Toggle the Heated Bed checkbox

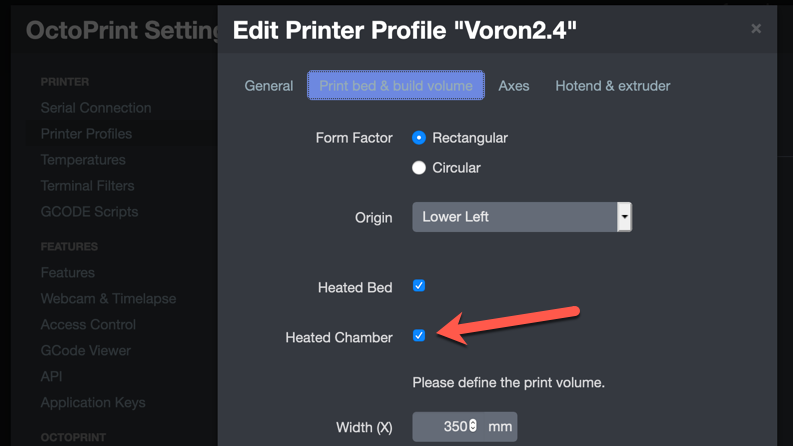[x=419, y=286]
